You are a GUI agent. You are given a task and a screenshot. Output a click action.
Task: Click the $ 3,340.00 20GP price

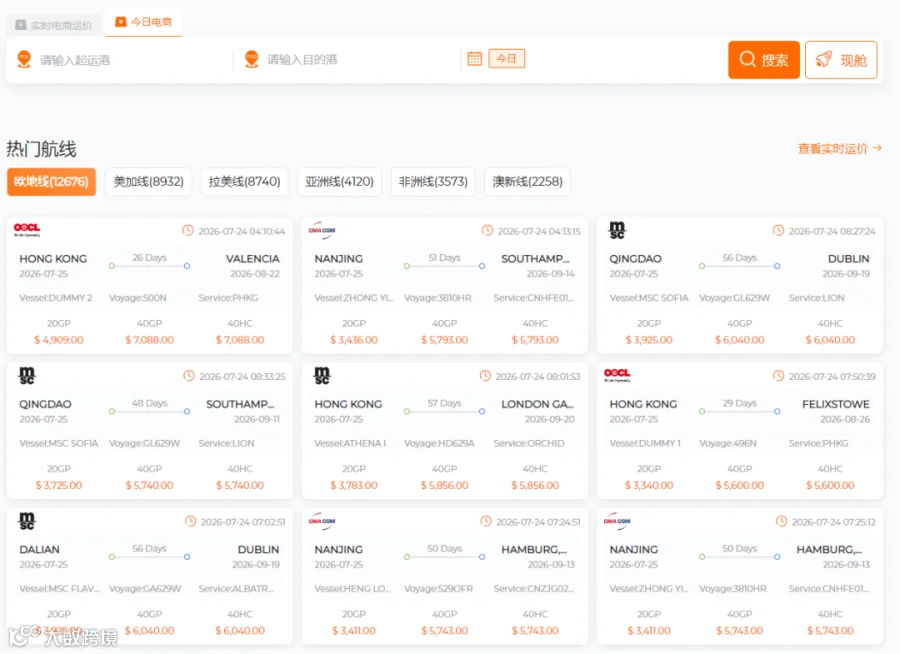tap(649, 485)
